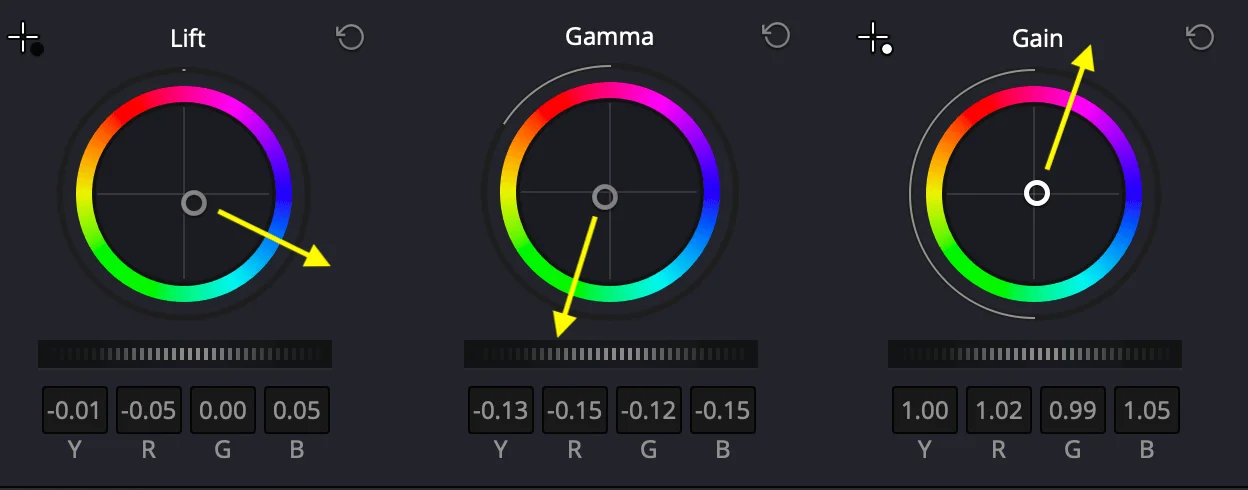Click the Lift wheel center control point
This screenshot has height=490, width=1248.
194,203
